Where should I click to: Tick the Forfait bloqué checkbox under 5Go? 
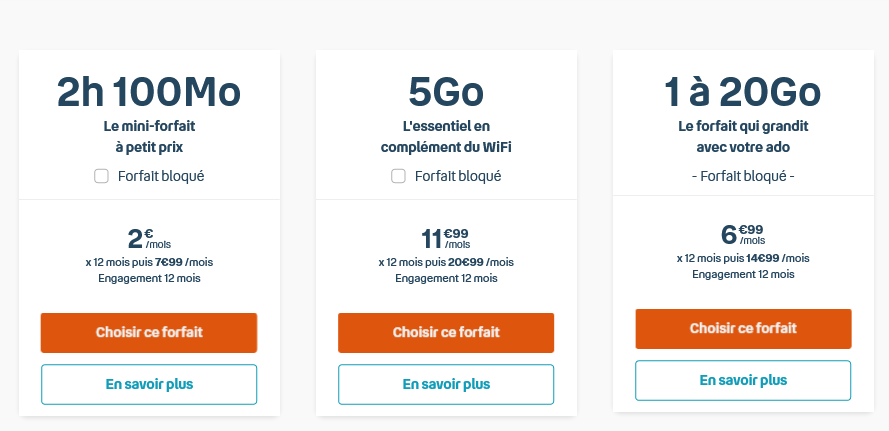(398, 177)
